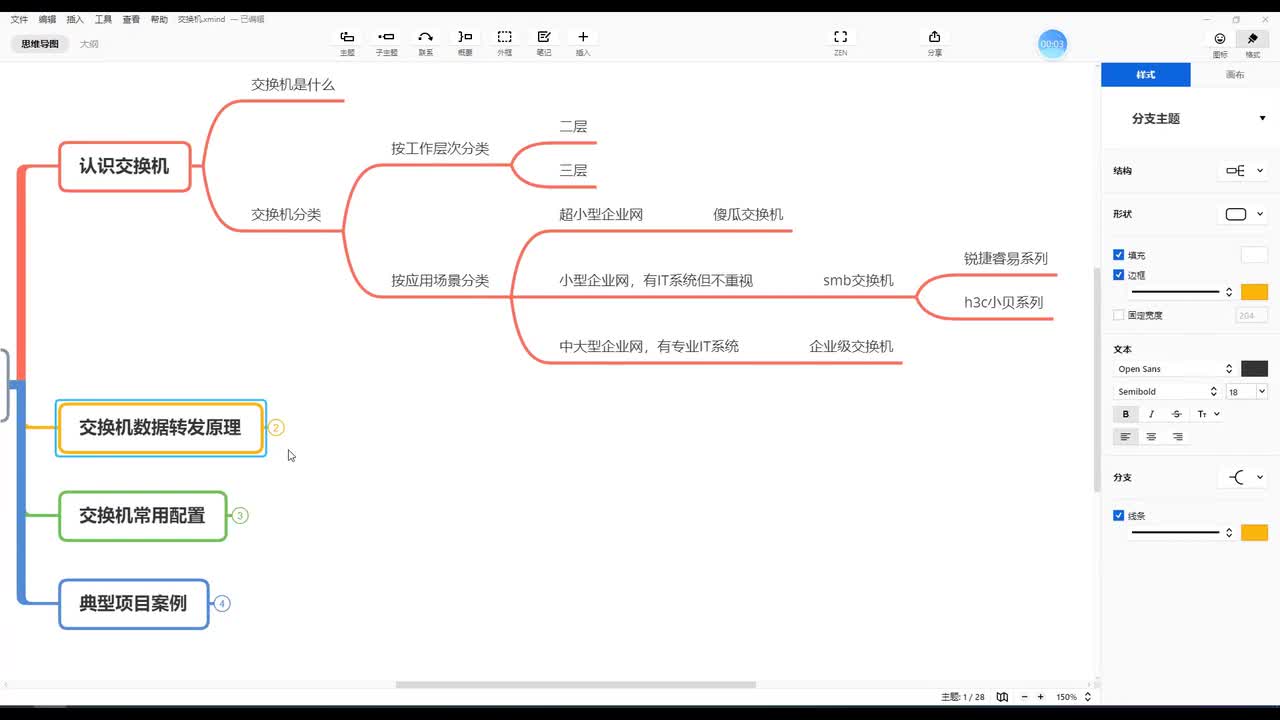Create a relationship with 联系 tool
The width and height of the screenshot is (1280, 720).
pos(426,41)
